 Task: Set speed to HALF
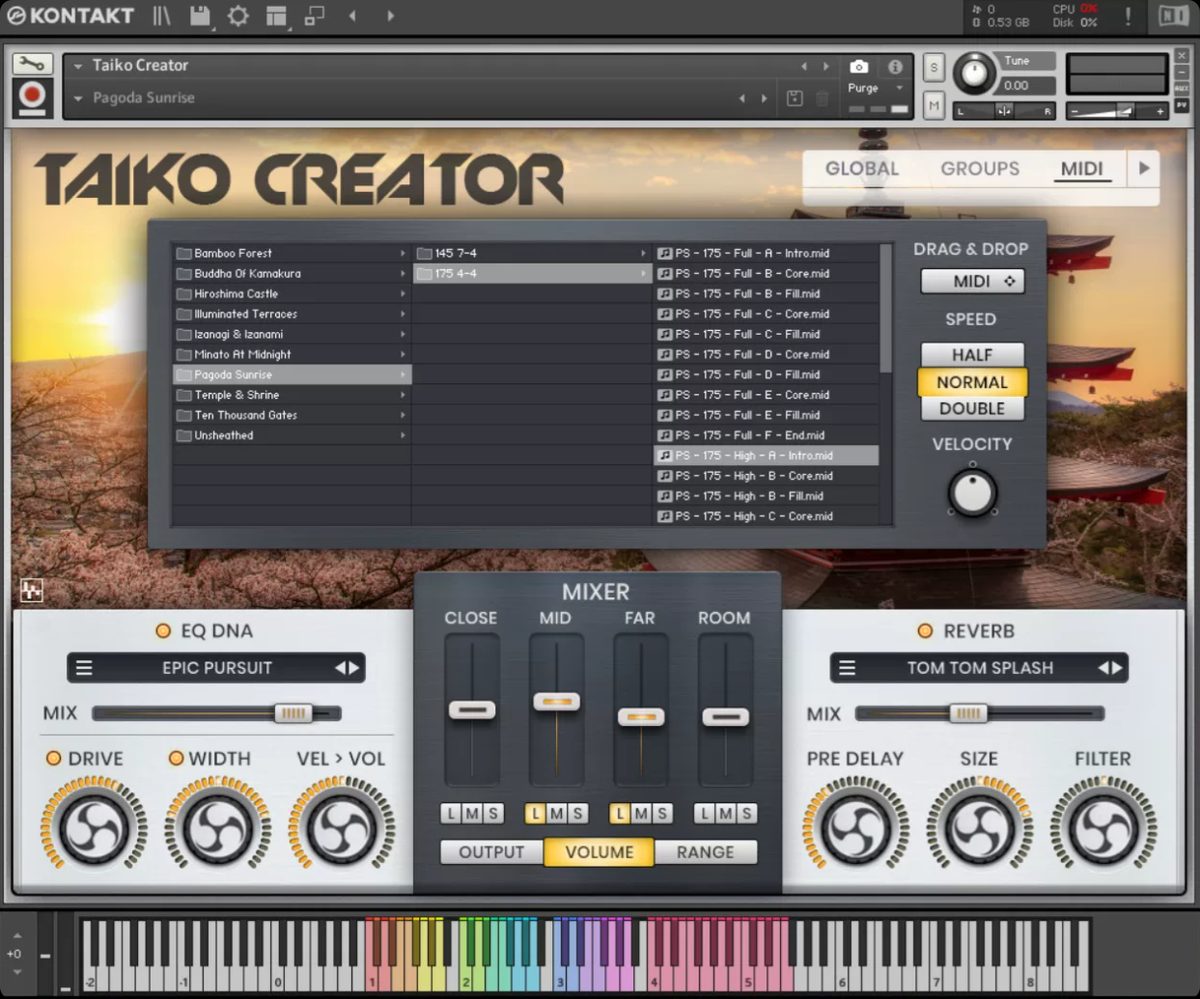tap(972, 355)
